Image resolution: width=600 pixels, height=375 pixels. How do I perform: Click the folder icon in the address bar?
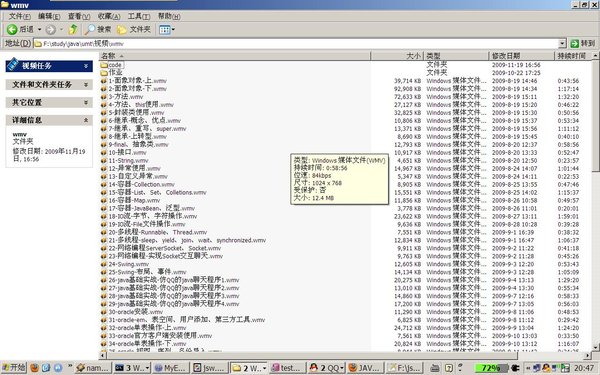[x=38, y=44]
